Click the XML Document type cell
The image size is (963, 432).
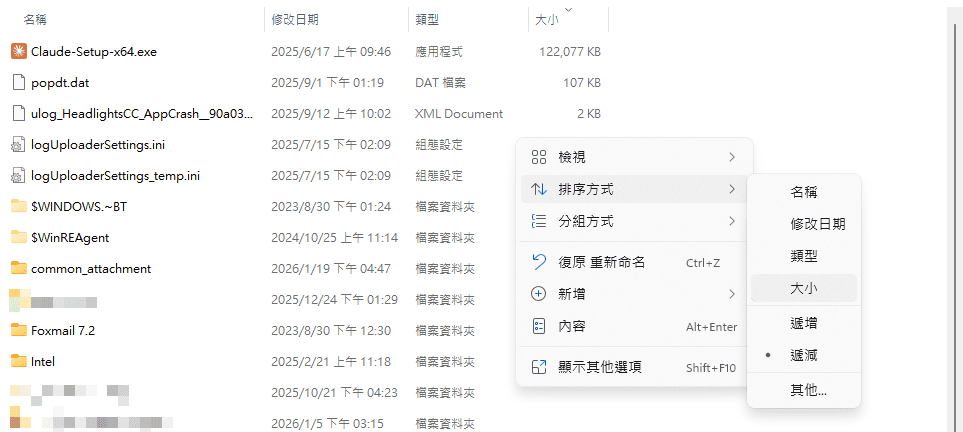(459, 114)
